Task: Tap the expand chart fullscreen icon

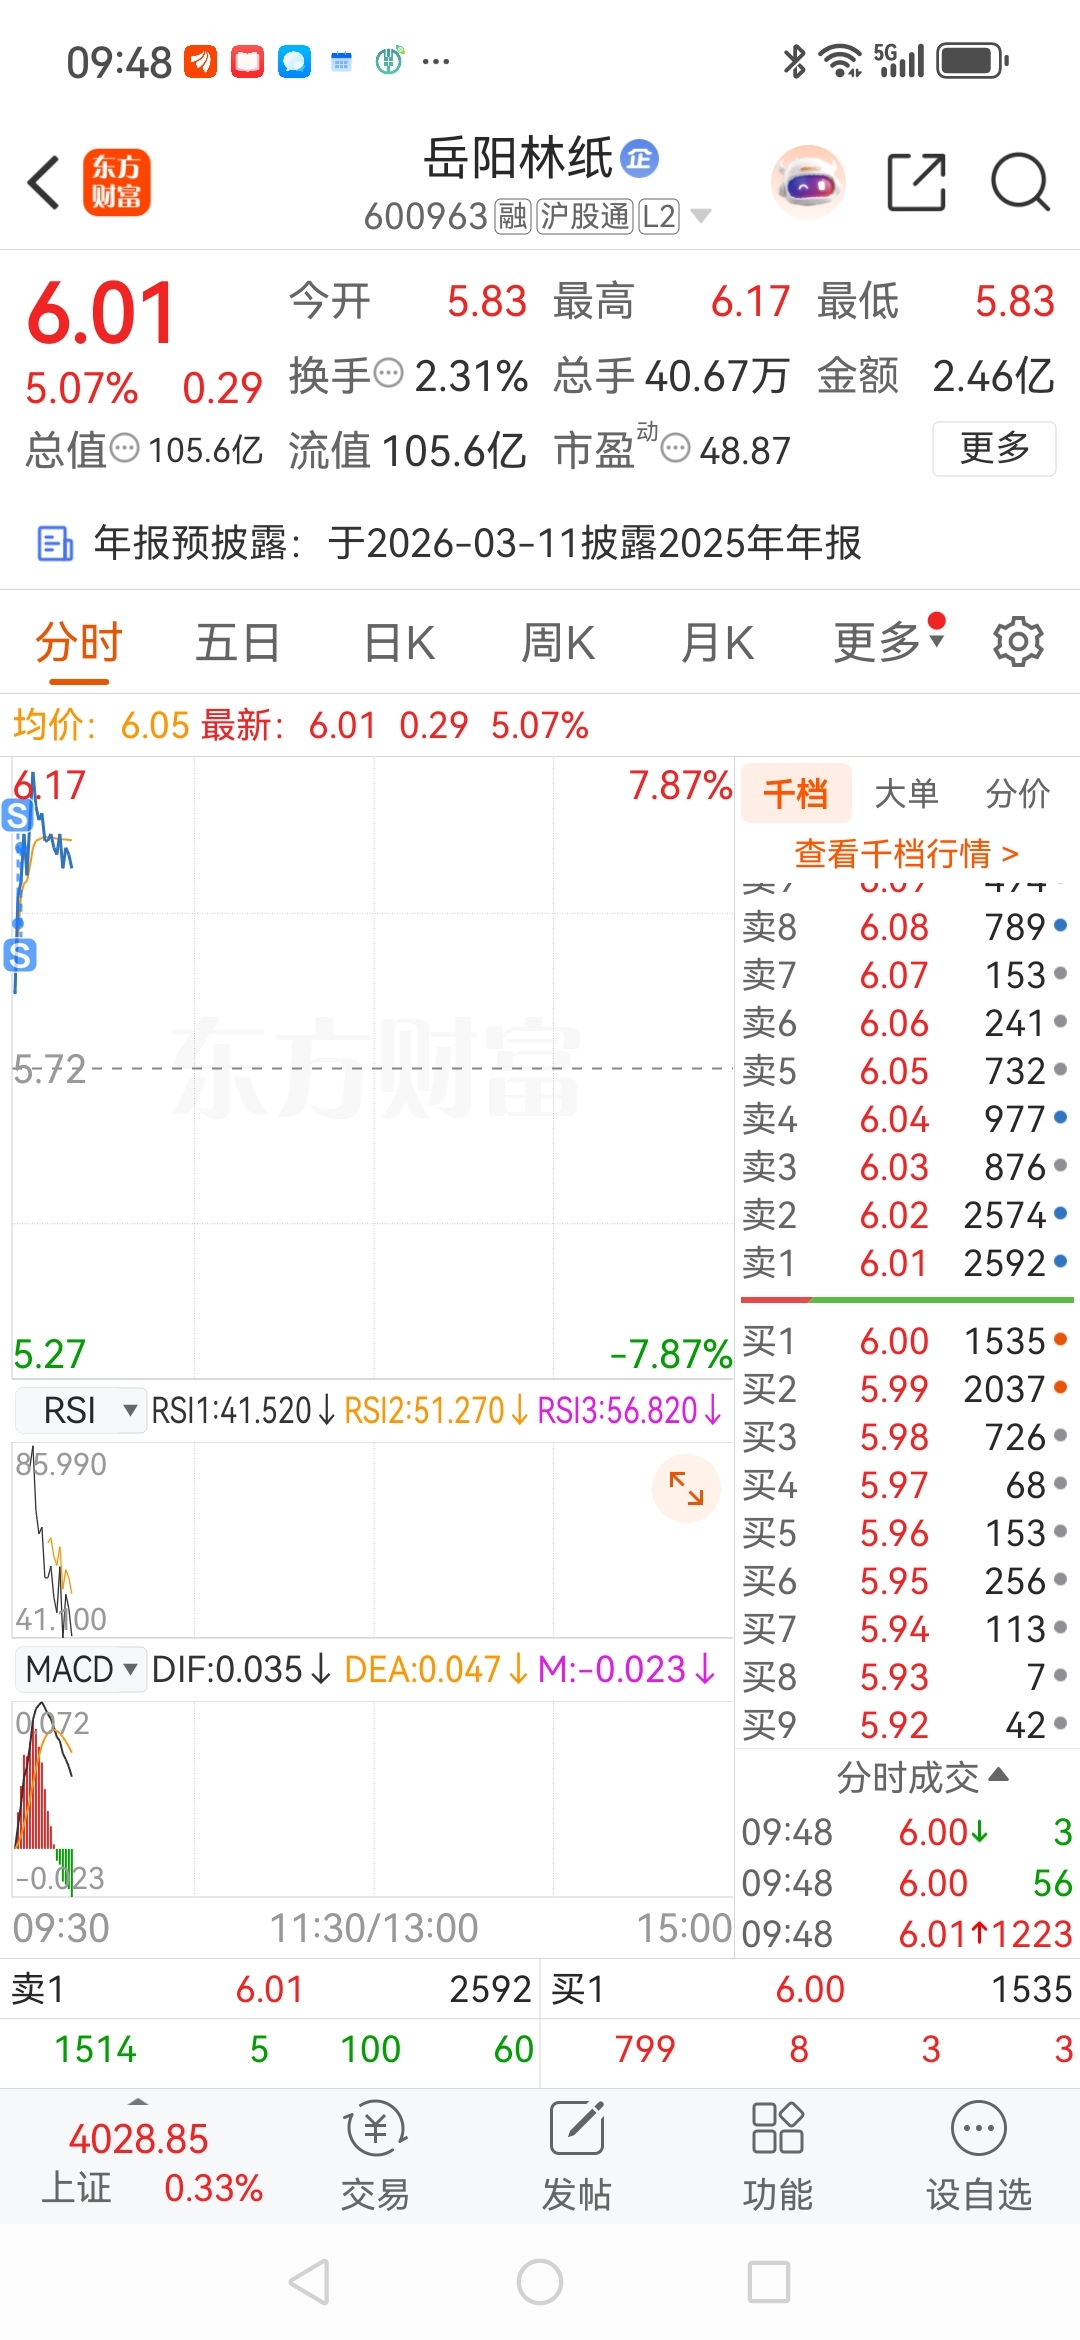Action: coord(686,1489)
